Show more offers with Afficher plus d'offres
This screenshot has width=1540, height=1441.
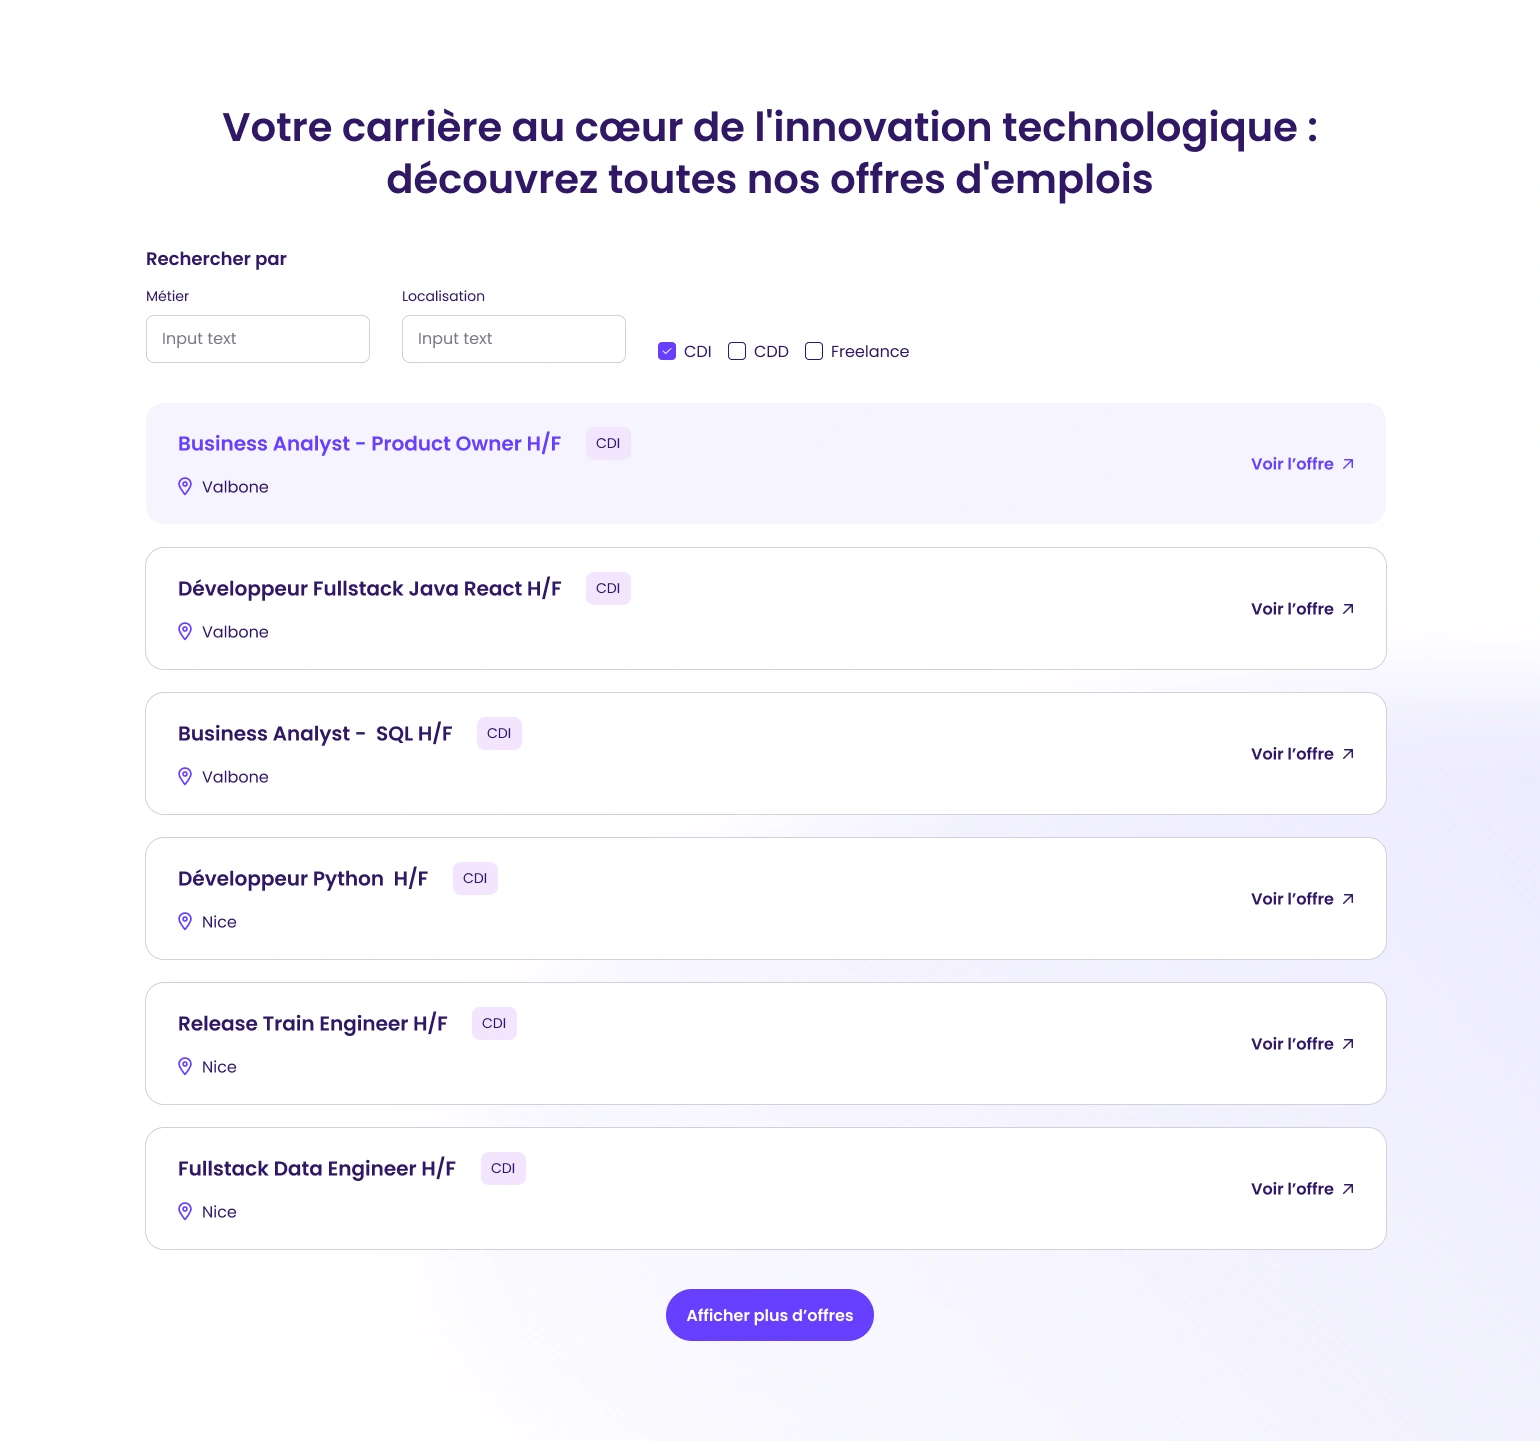(770, 1315)
